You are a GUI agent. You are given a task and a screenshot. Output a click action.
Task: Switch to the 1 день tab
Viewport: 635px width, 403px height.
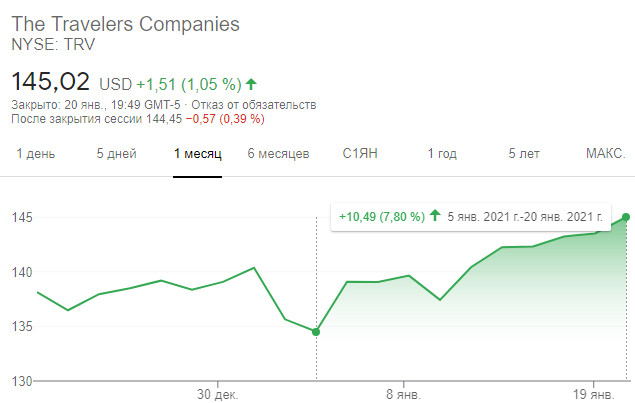pos(35,154)
